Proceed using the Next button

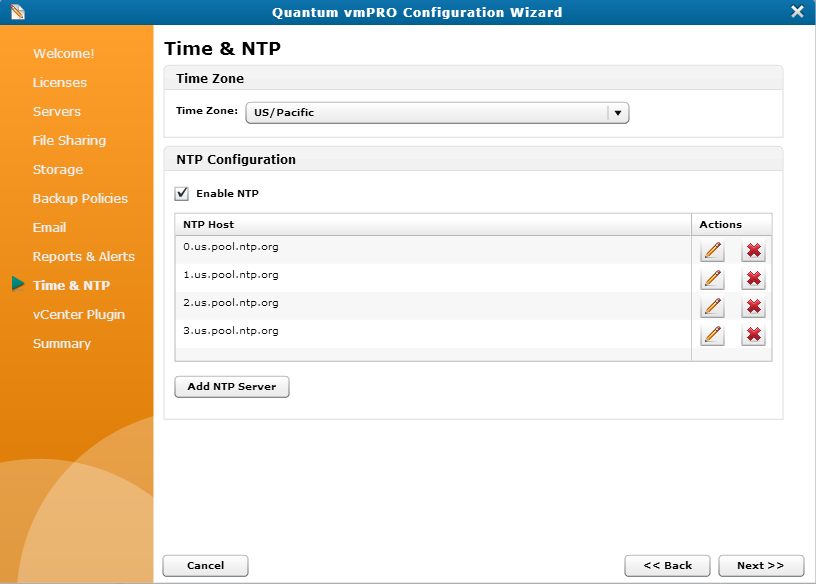(761, 565)
